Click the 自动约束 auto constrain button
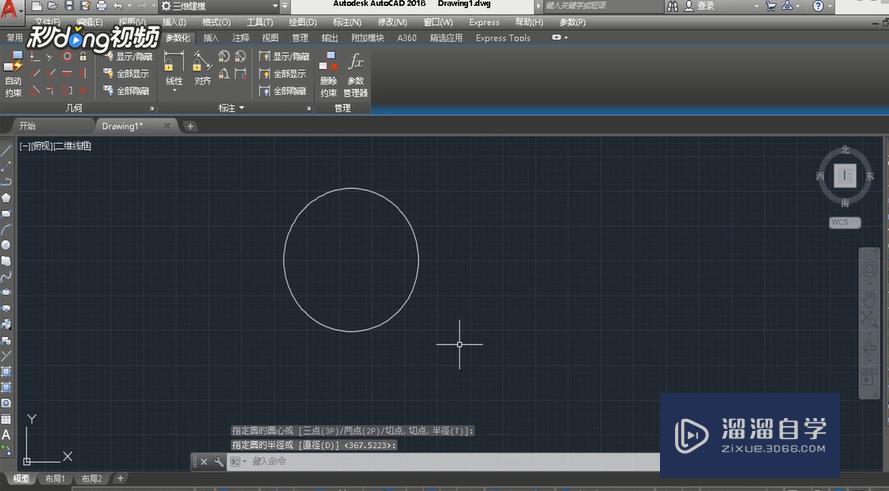Screen dimensions: 889x491 click(x=13, y=74)
